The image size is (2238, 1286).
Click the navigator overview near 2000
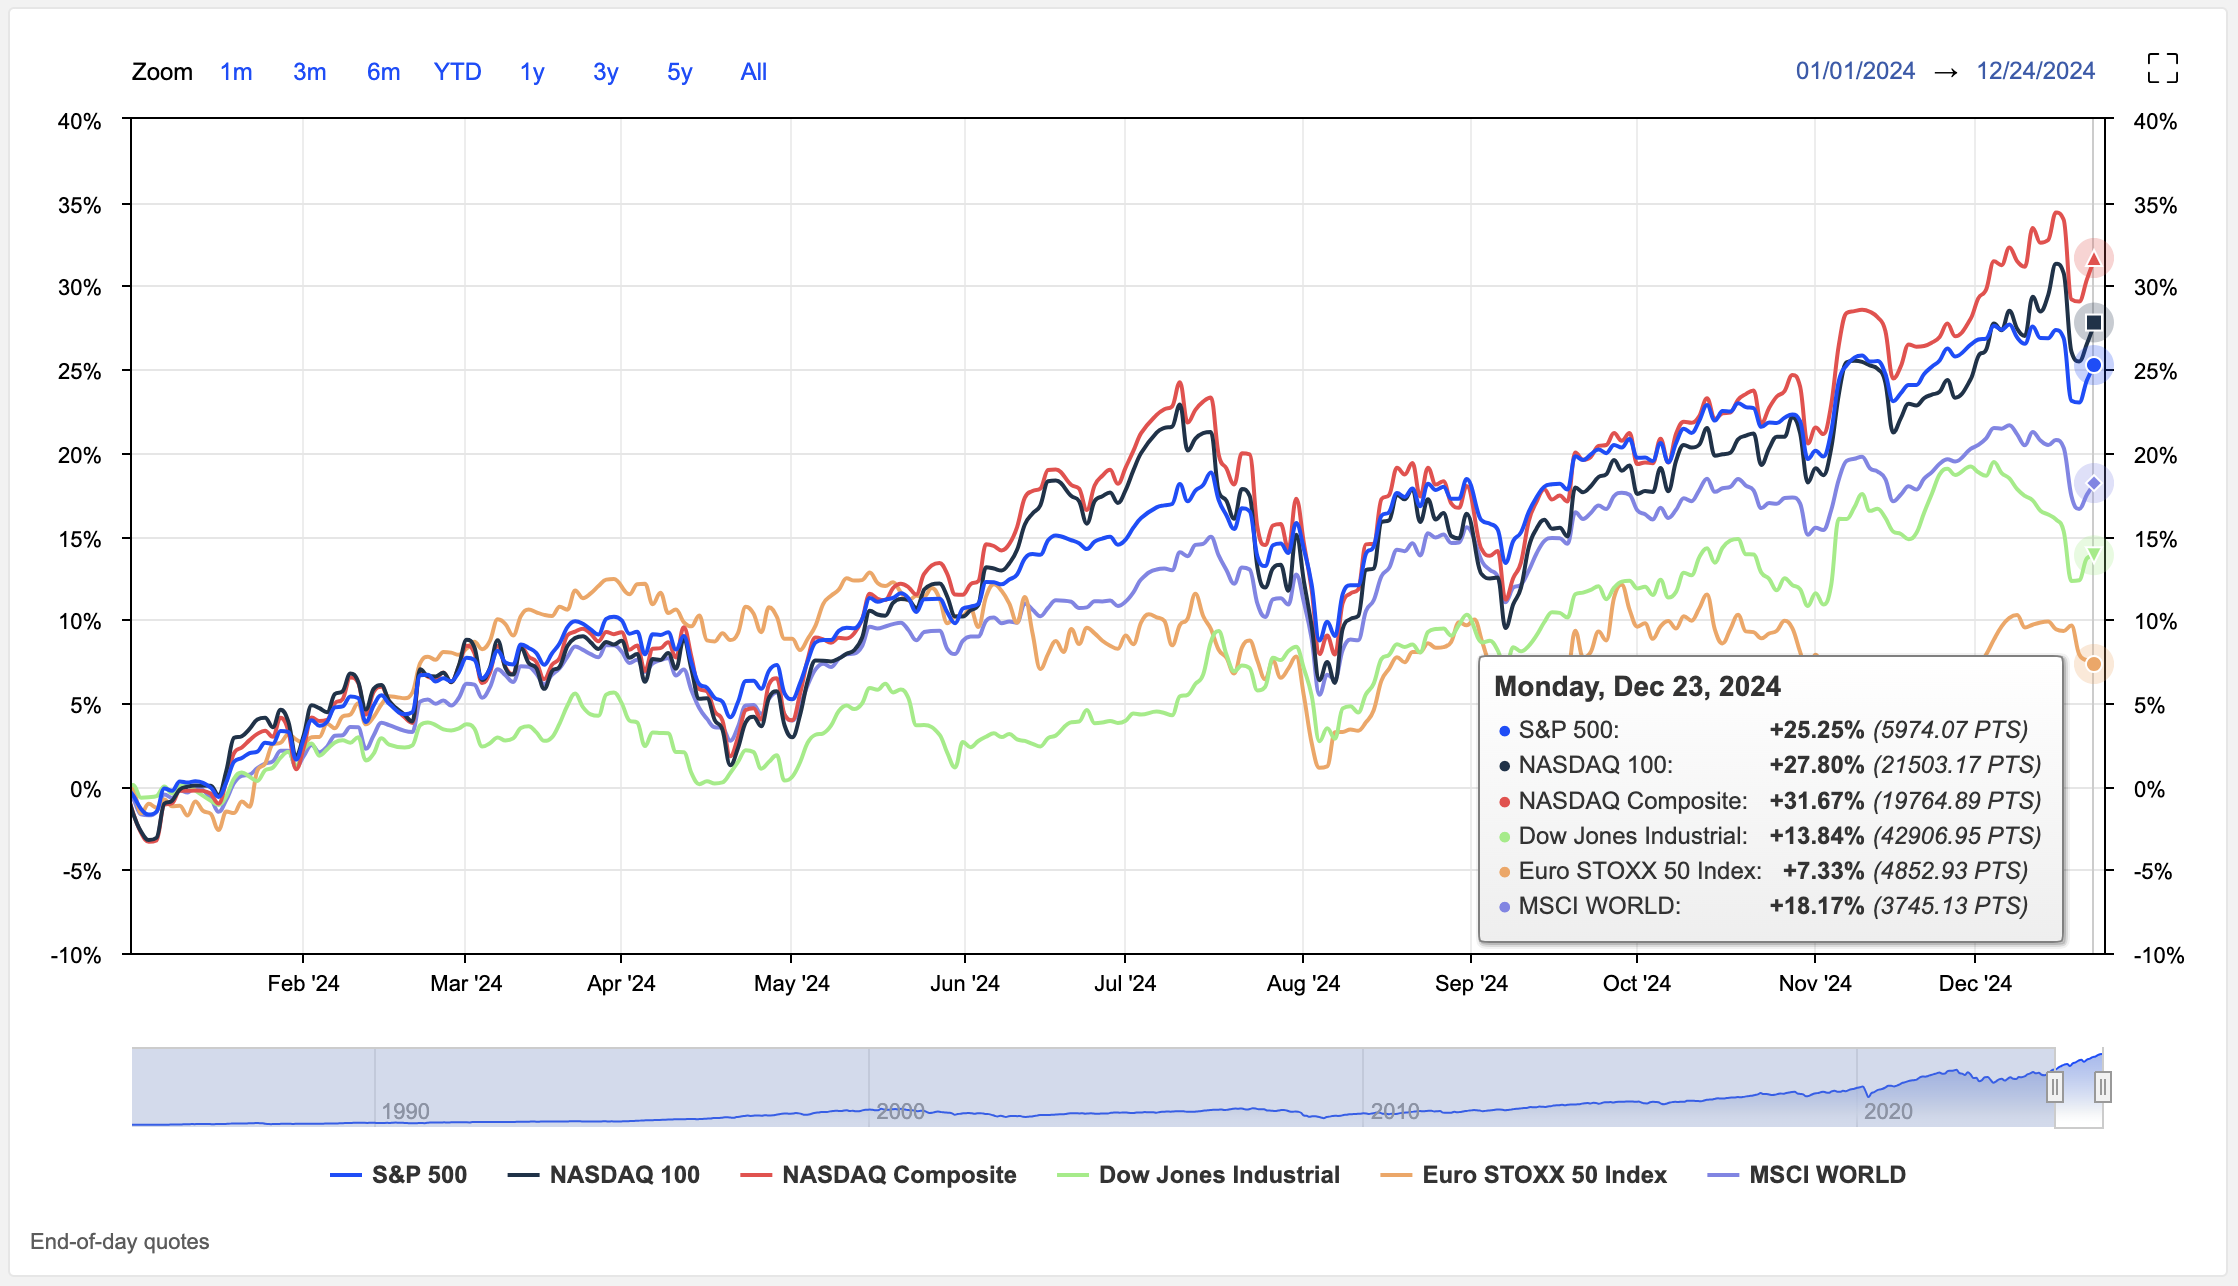coord(900,1111)
